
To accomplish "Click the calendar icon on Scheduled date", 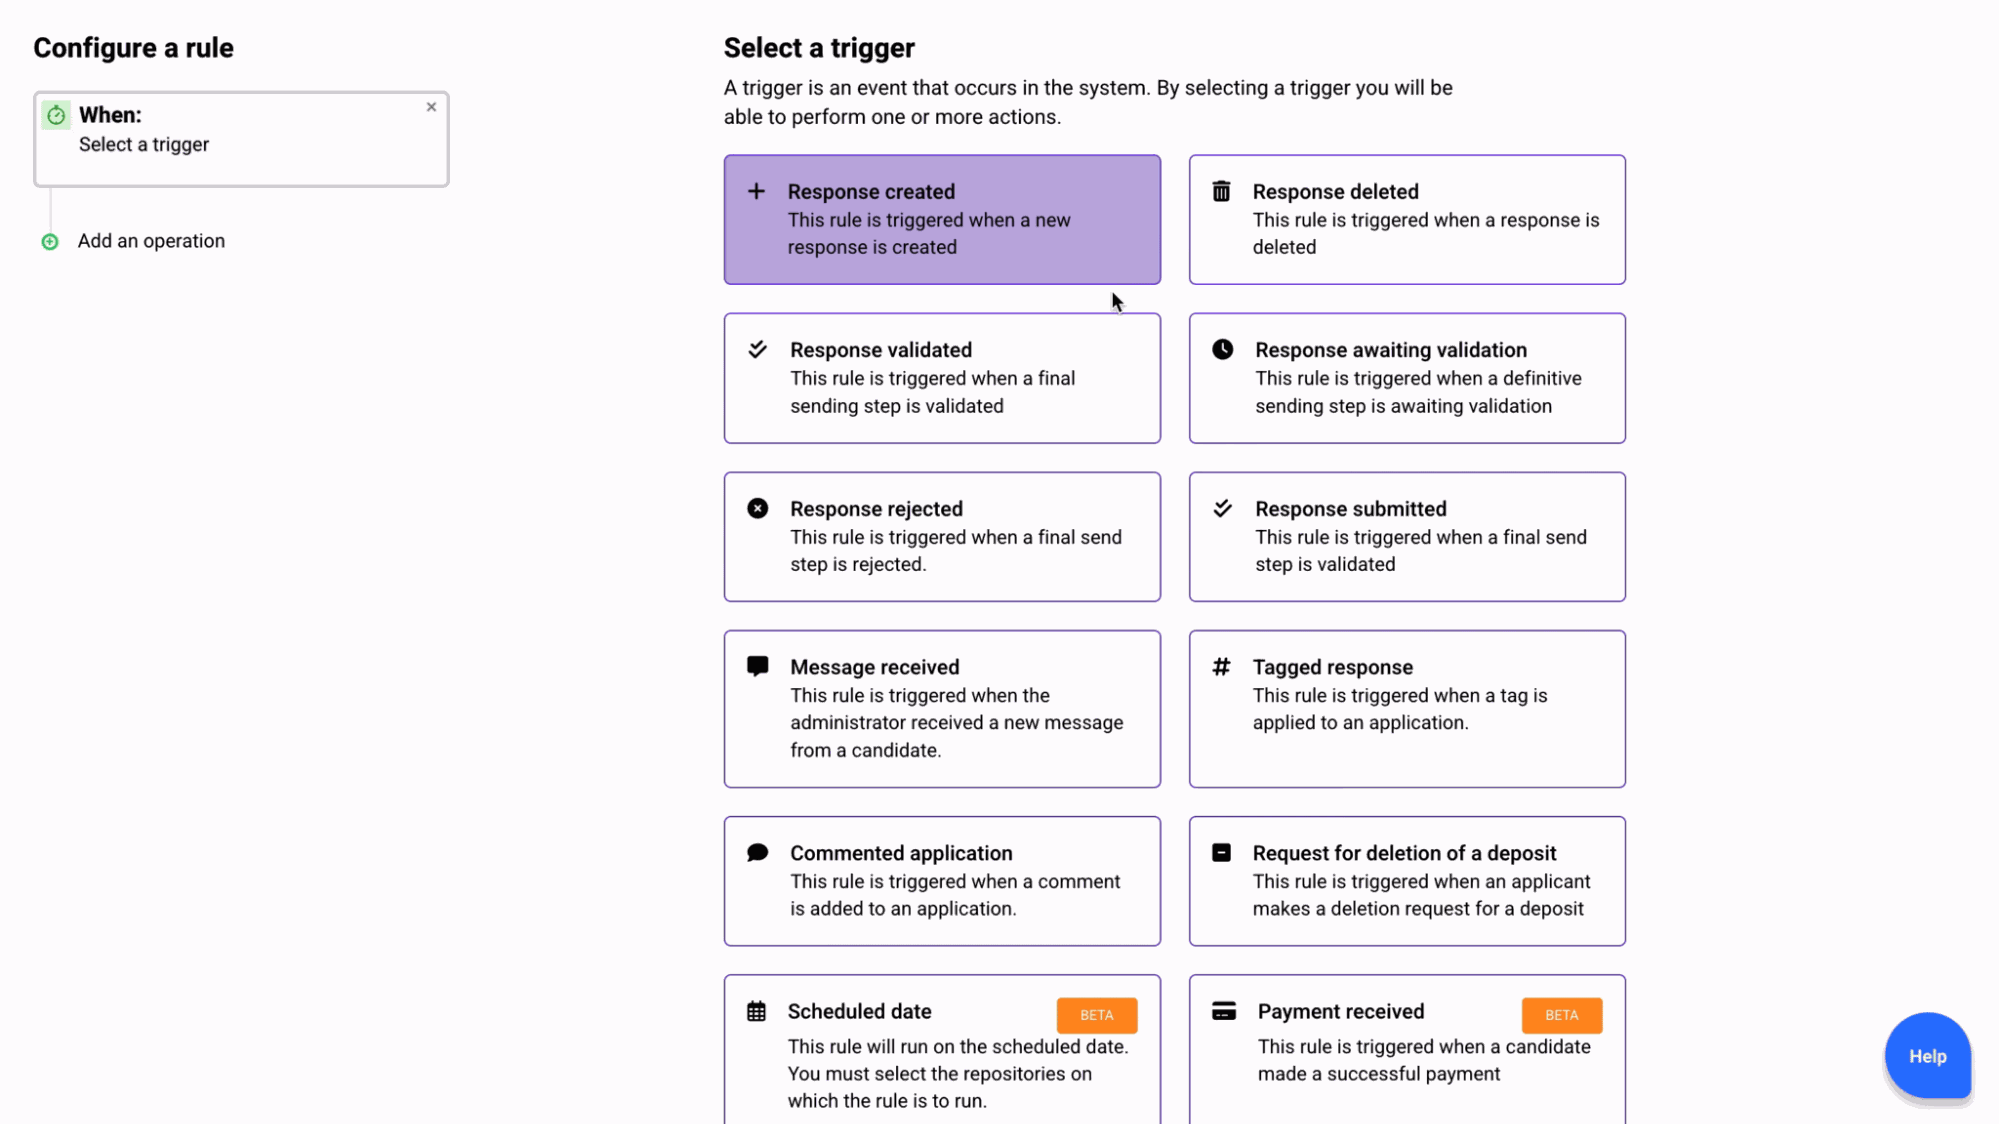I will pos(756,1011).
